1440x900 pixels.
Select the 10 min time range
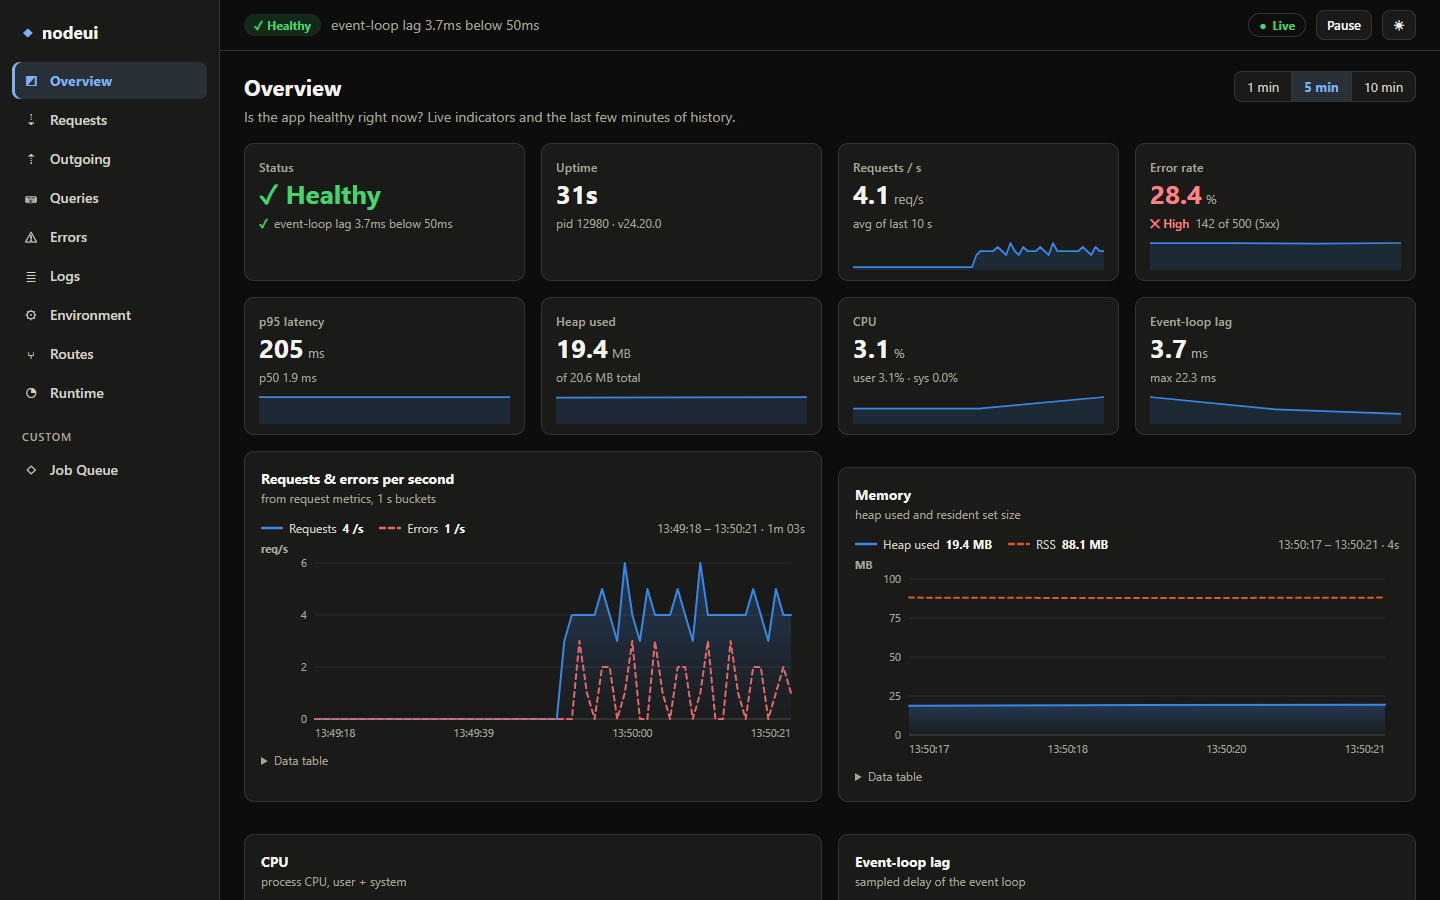pyautogui.click(x=1383, y=87)
